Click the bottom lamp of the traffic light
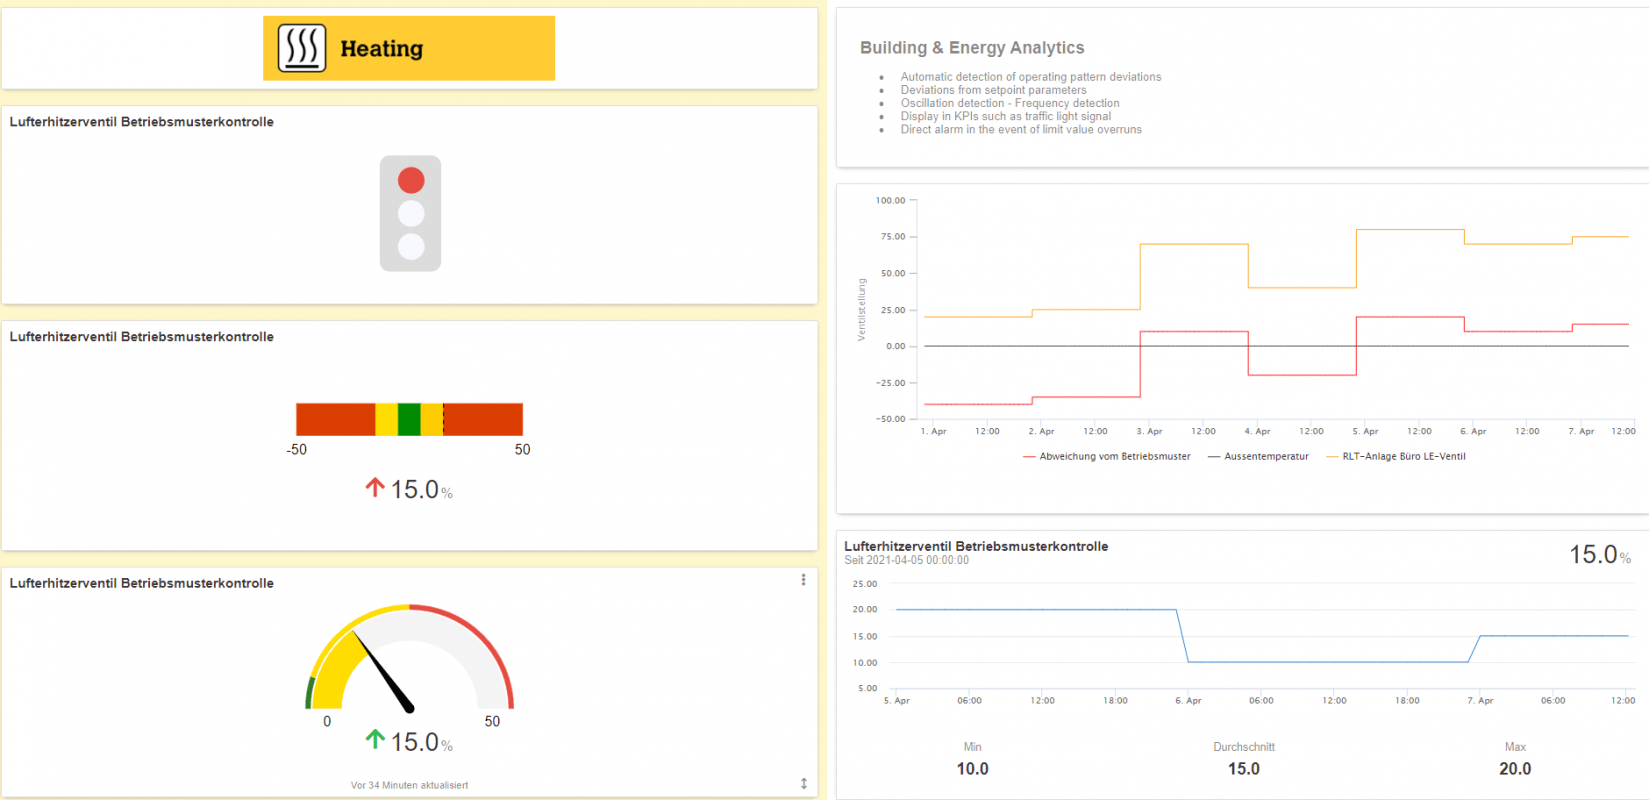 pos(411,246)
